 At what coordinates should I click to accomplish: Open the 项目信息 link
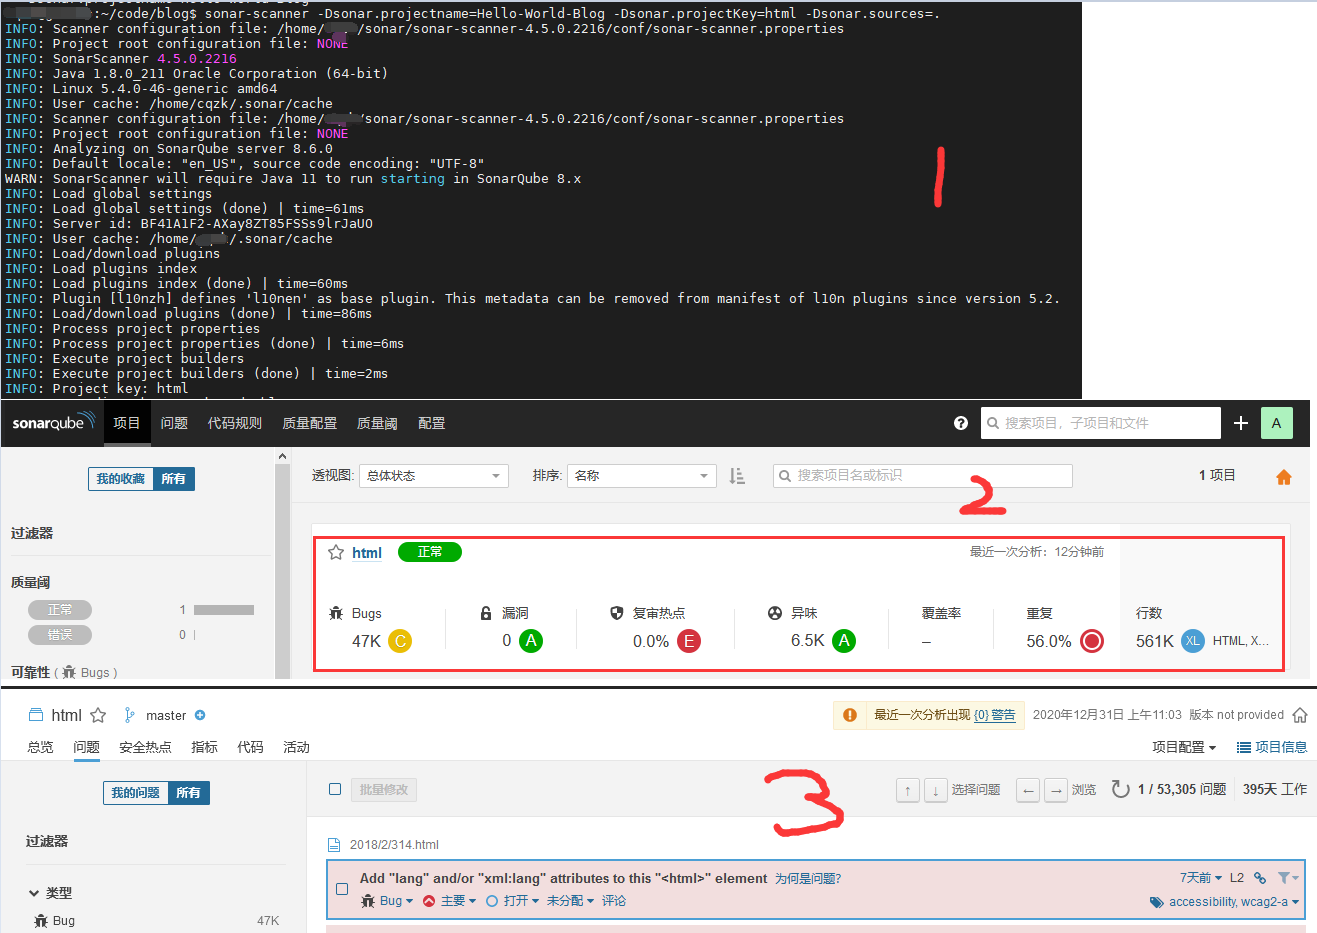point(1272,747)
